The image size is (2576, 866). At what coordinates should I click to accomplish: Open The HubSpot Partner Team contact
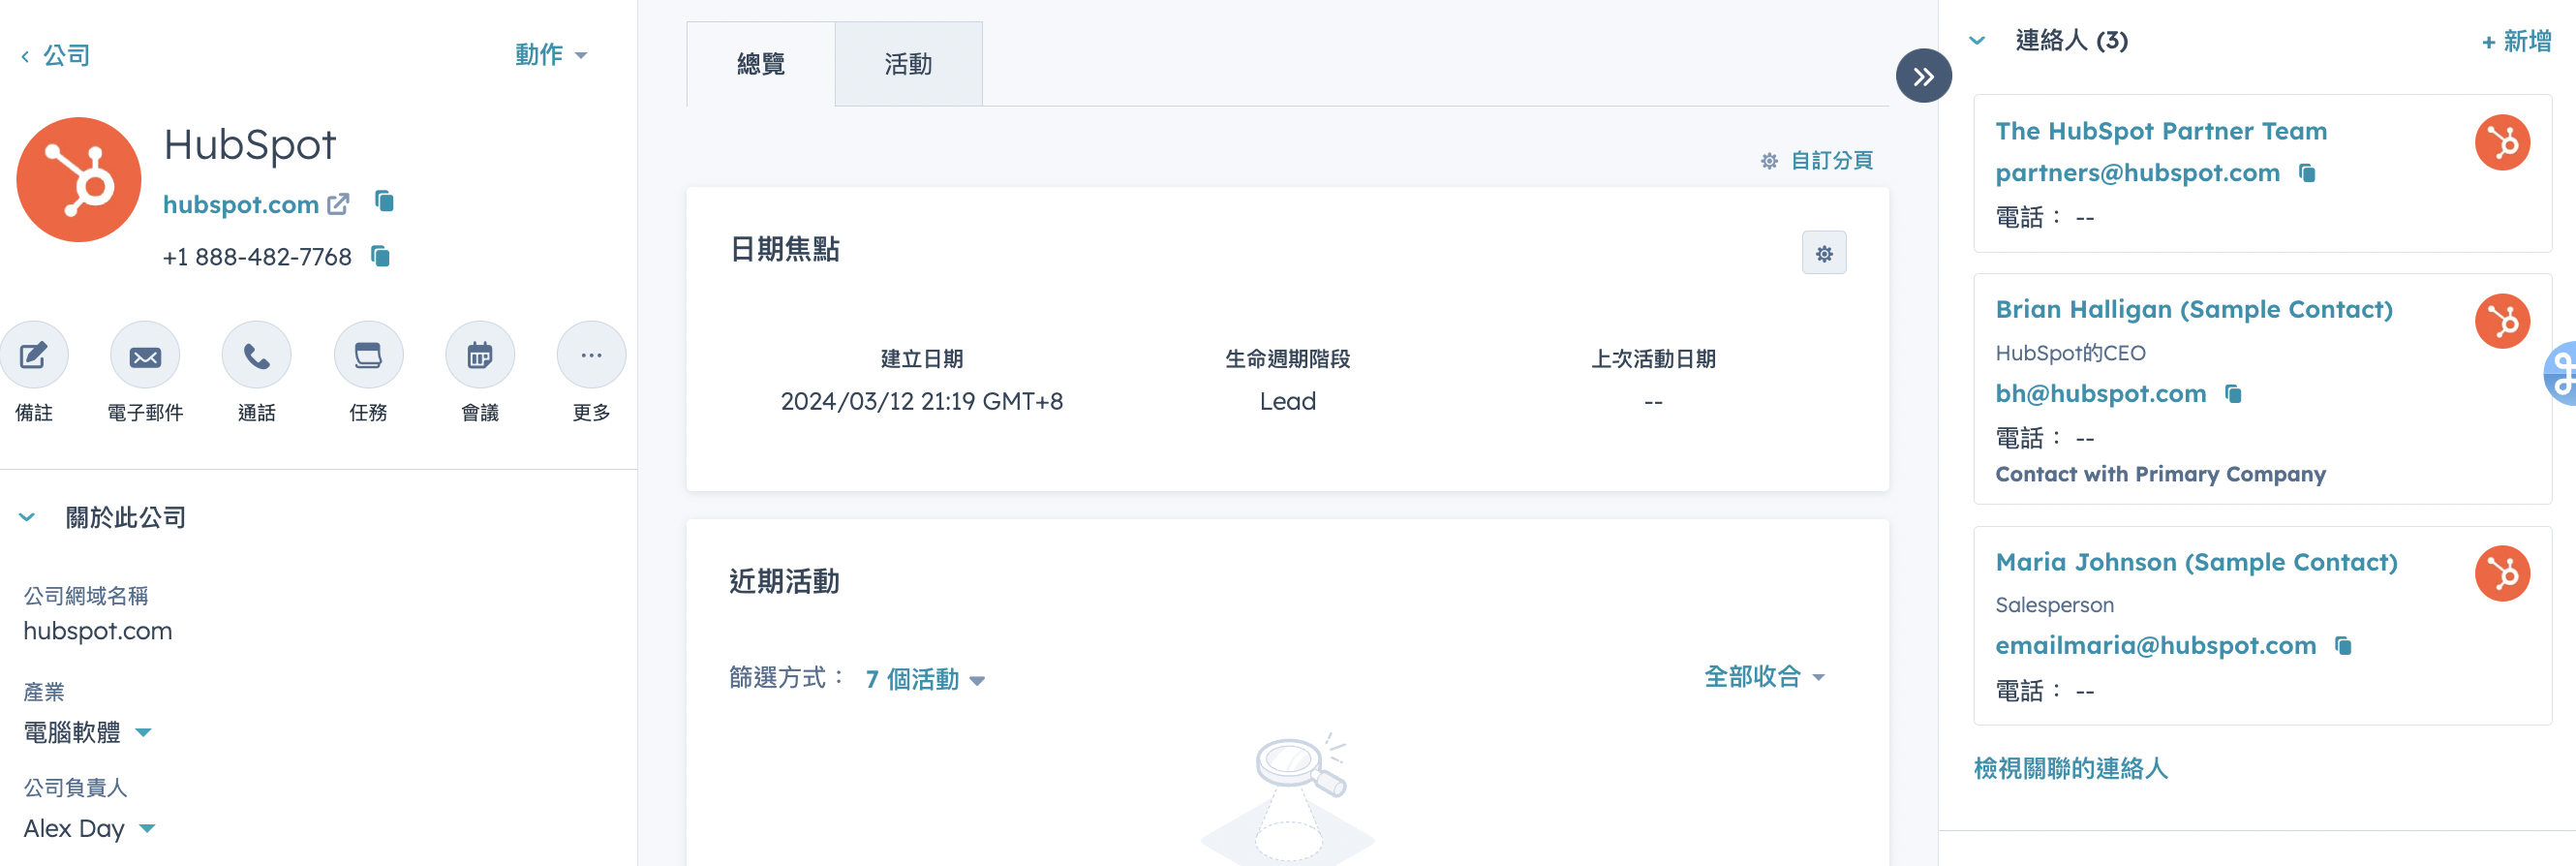pos(2161,131)
